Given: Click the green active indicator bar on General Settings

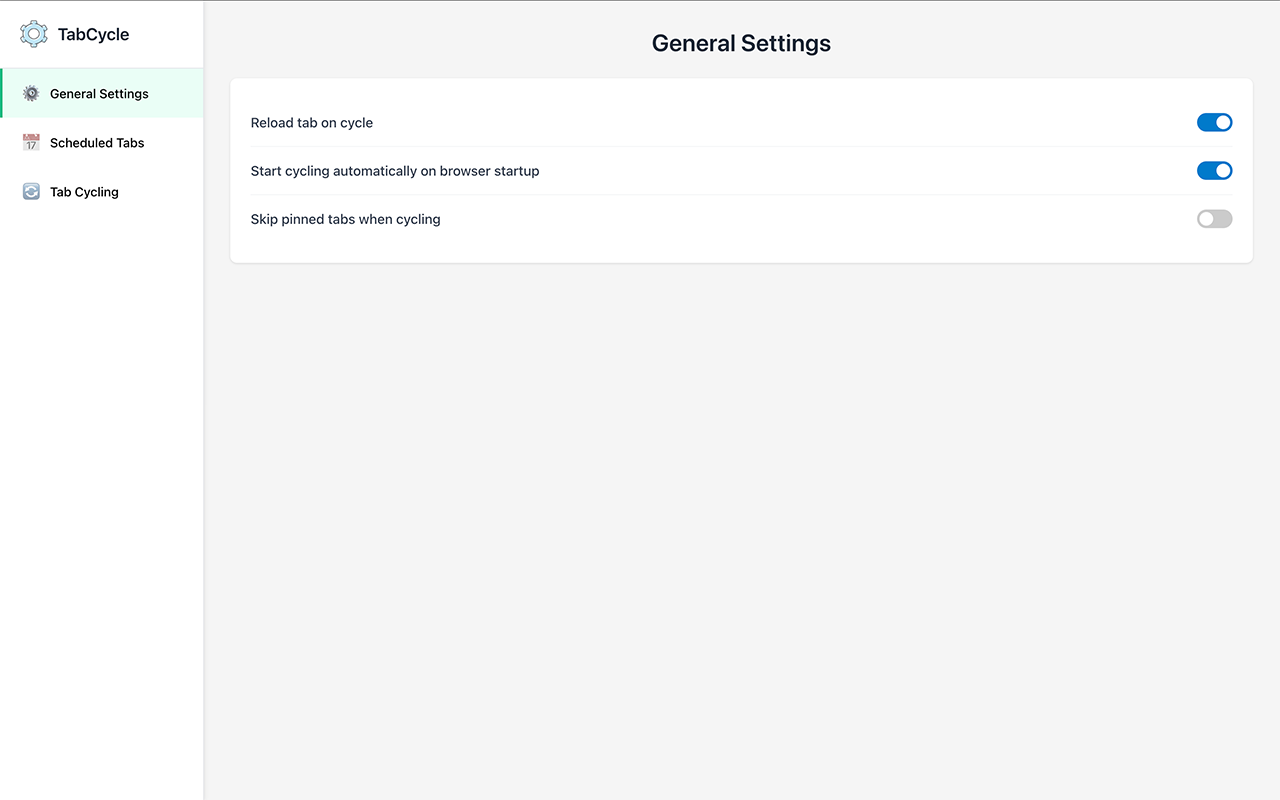Looking at the screenshot, I should click(2, 93).
